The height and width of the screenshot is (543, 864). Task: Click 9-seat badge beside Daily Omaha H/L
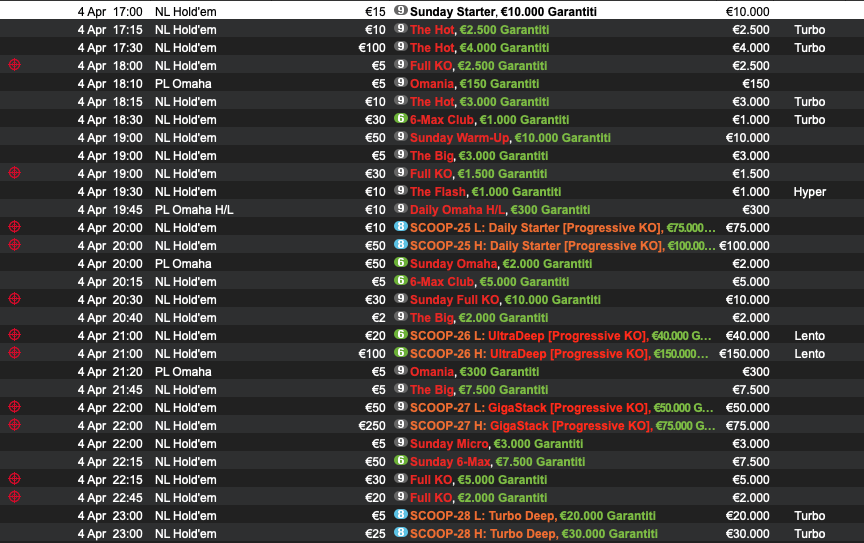[401, 209]
